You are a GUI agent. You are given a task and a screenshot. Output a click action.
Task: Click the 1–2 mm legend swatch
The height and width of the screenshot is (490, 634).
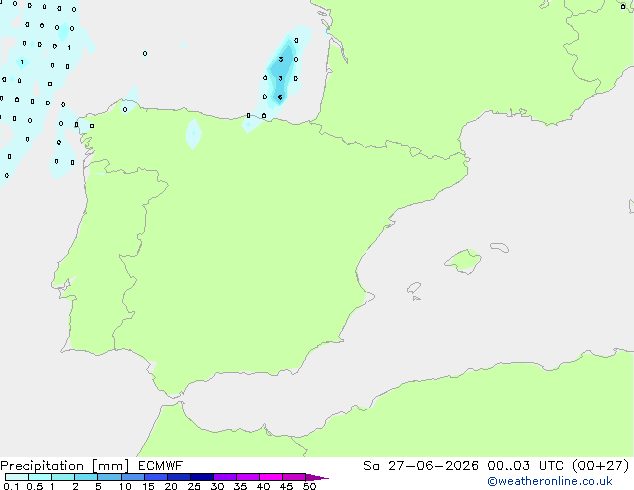63,477
